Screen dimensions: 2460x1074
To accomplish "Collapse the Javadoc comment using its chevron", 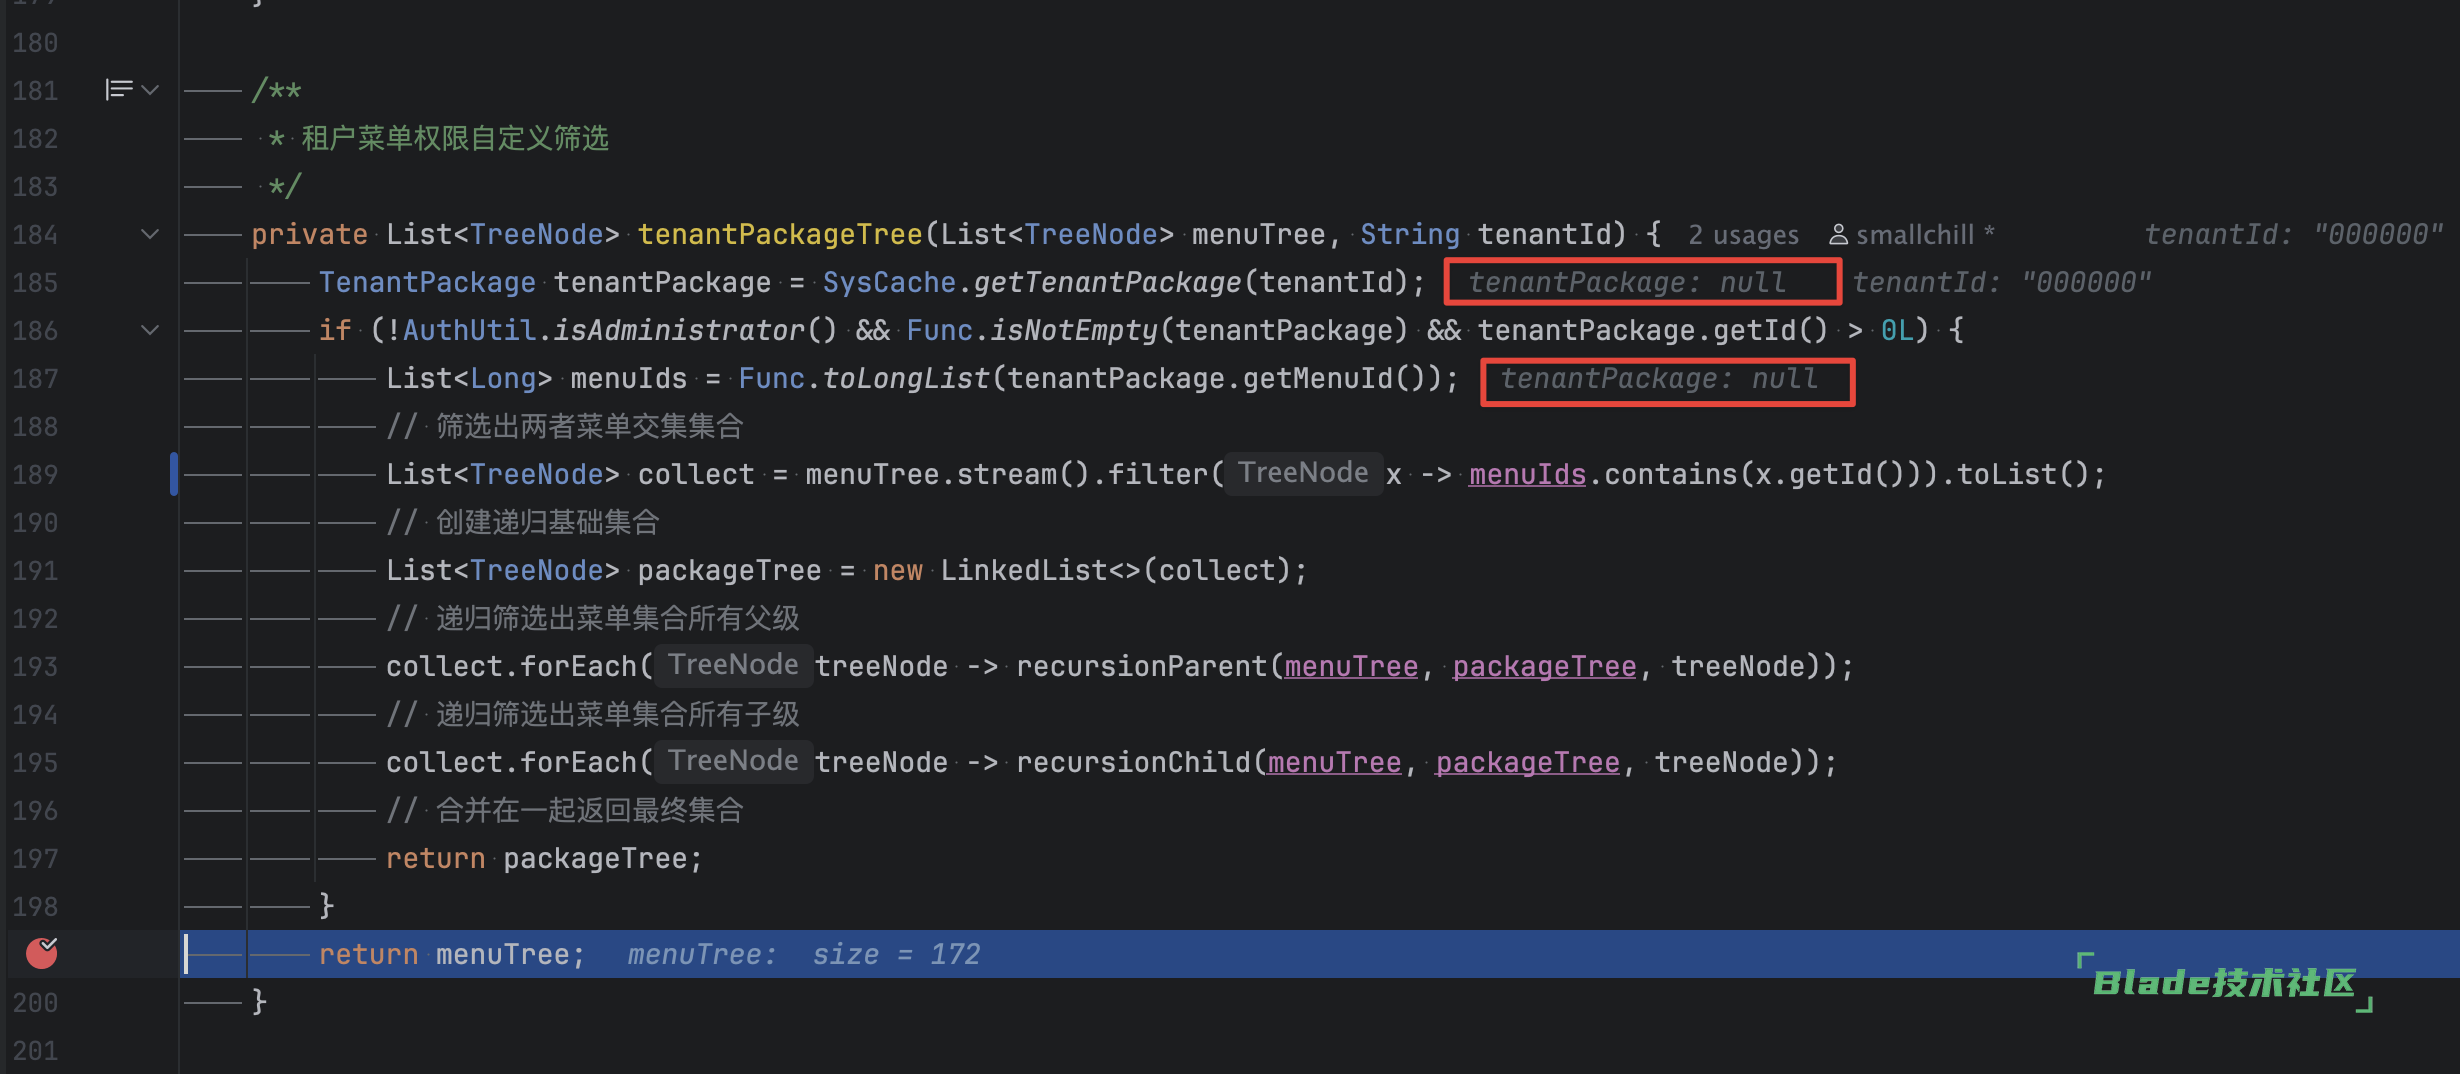I will click(151, 90).
